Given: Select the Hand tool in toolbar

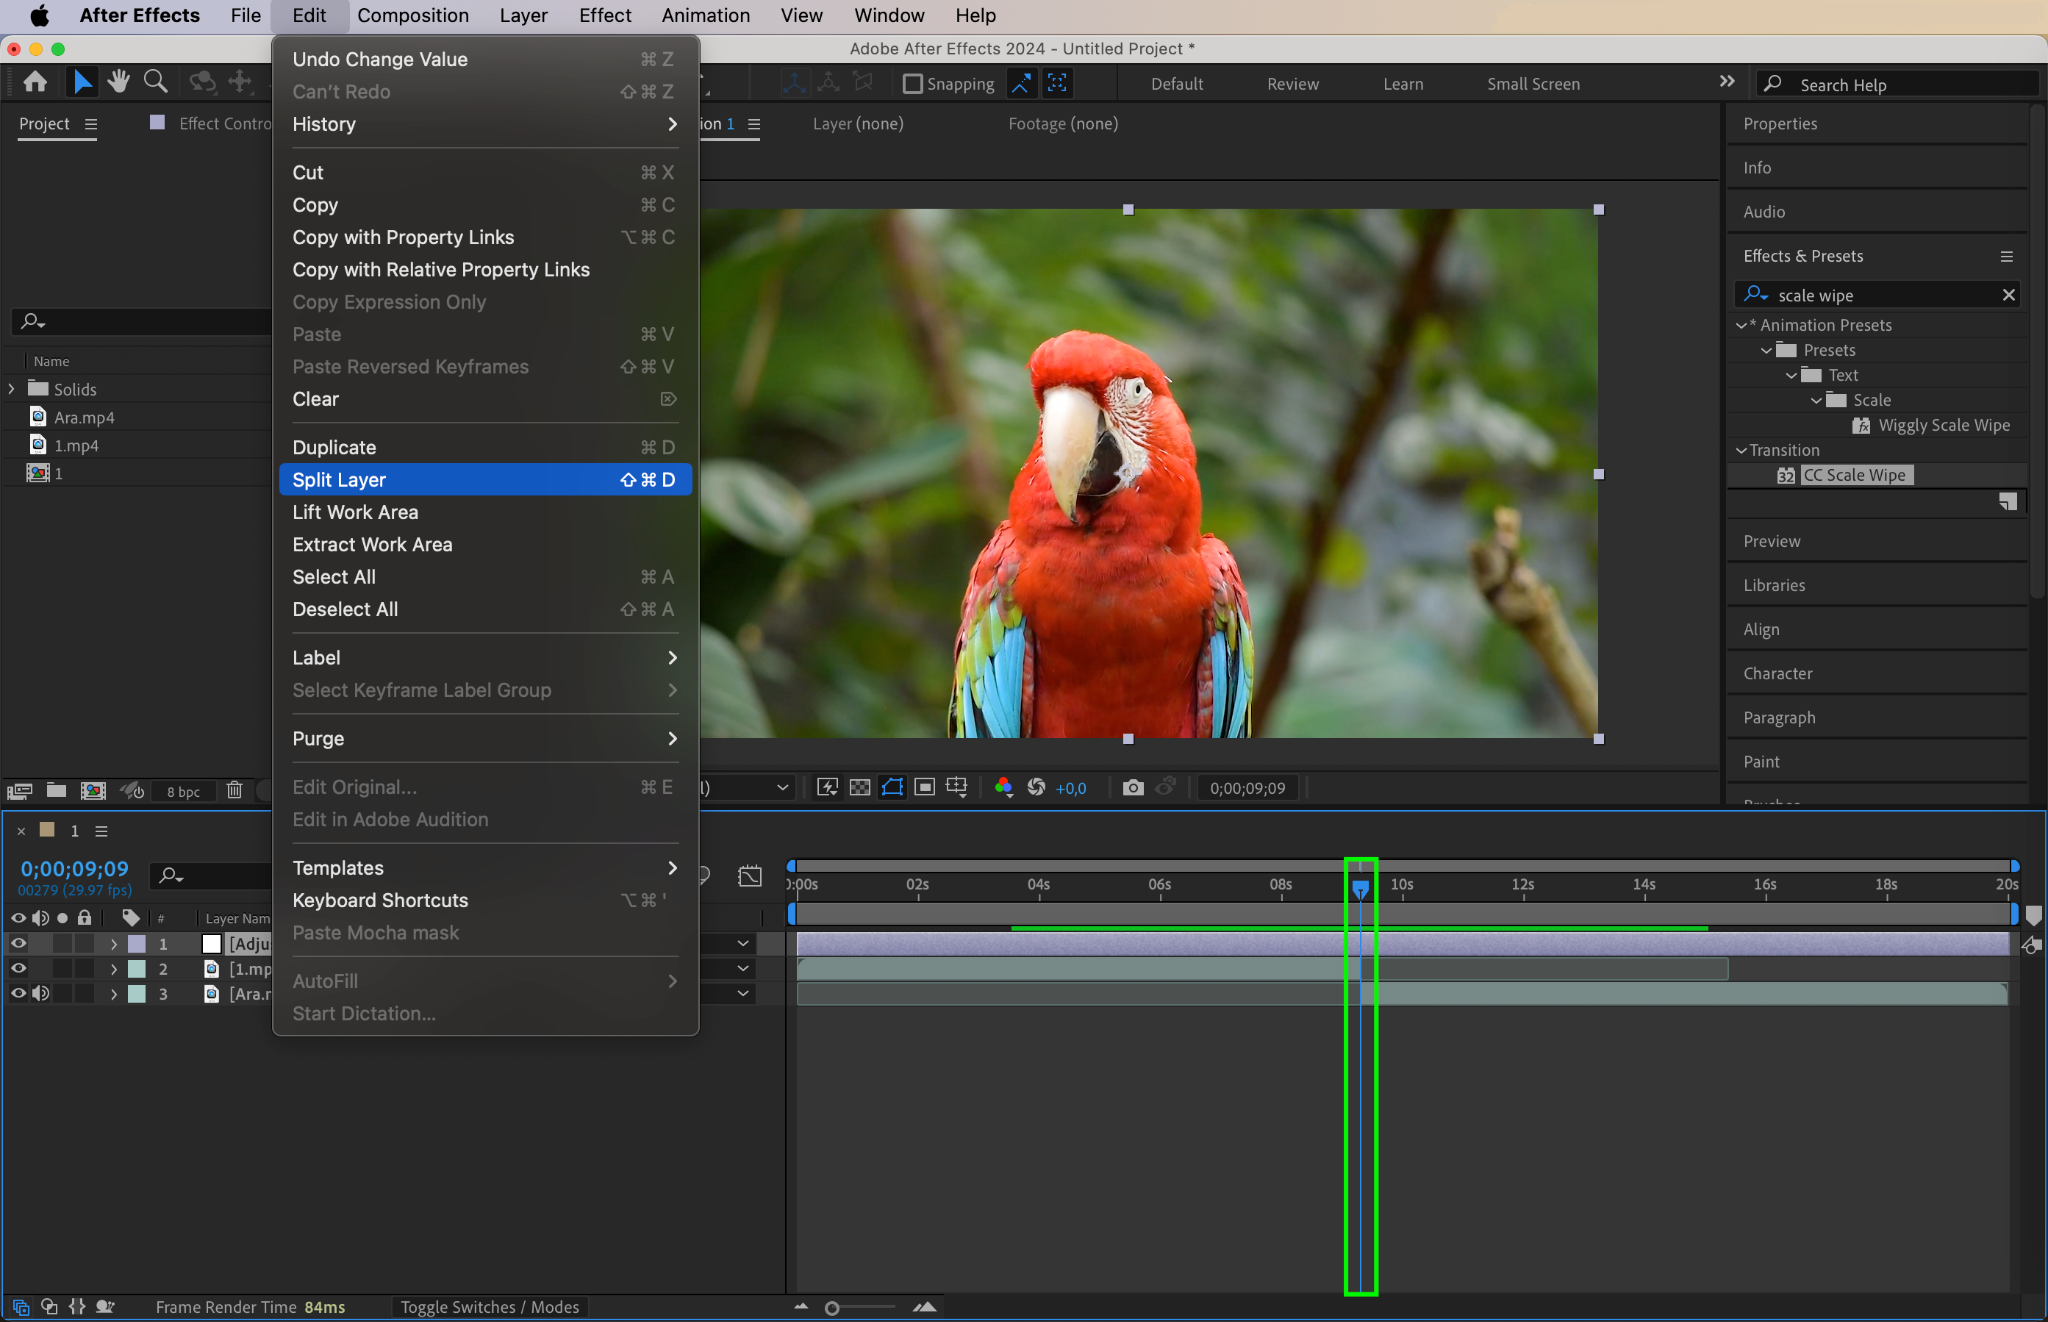Looking at the screenshot, I should (118, 82).
